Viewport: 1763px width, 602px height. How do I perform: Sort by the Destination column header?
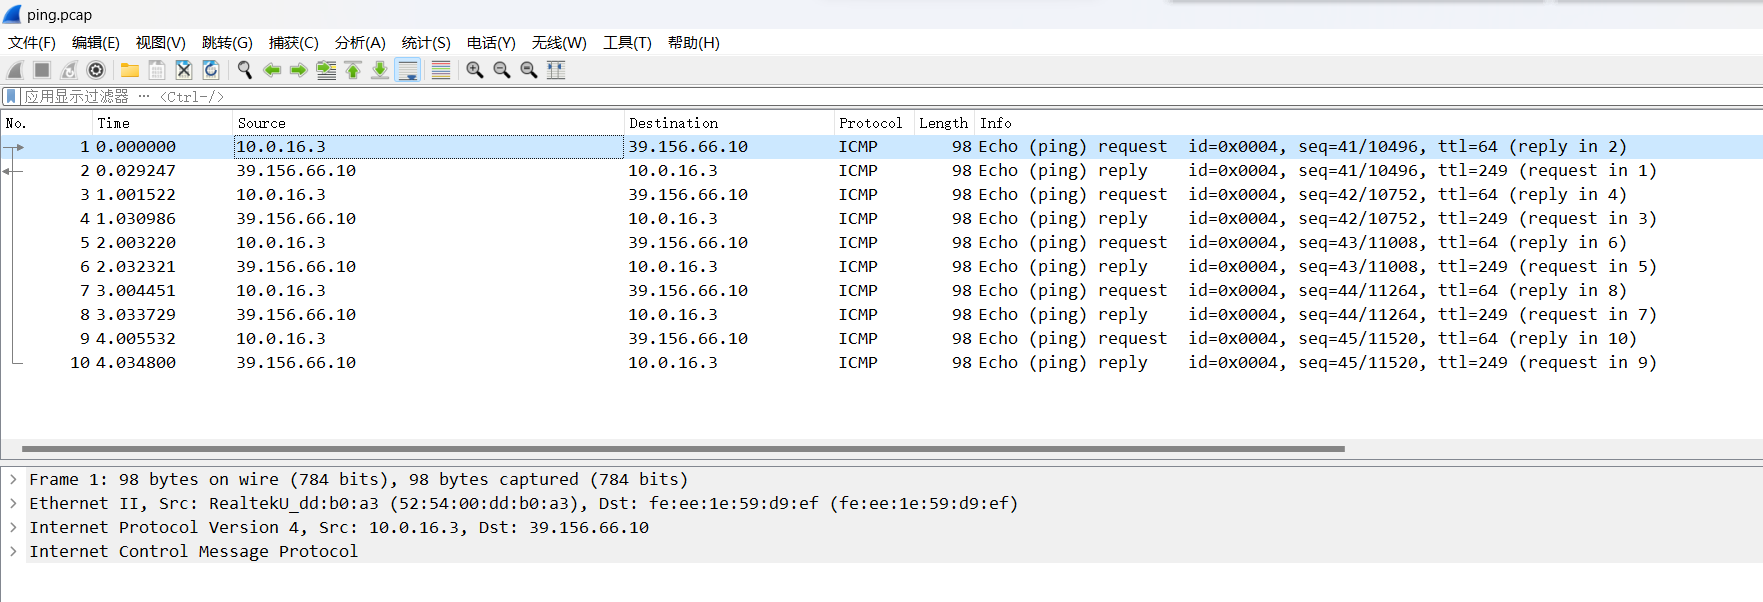tap(730, 123)
